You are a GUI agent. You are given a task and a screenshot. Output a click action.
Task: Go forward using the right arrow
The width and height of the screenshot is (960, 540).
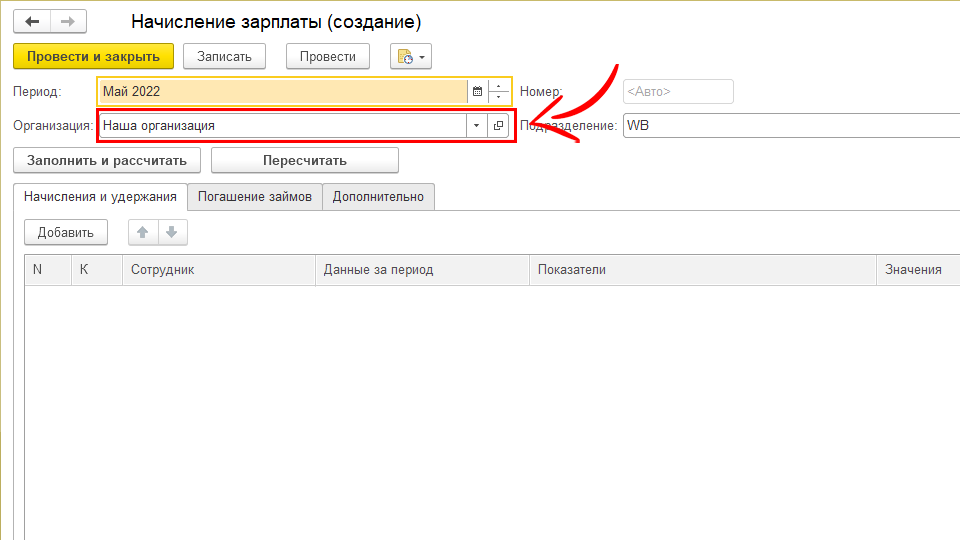tap(68, 21)
